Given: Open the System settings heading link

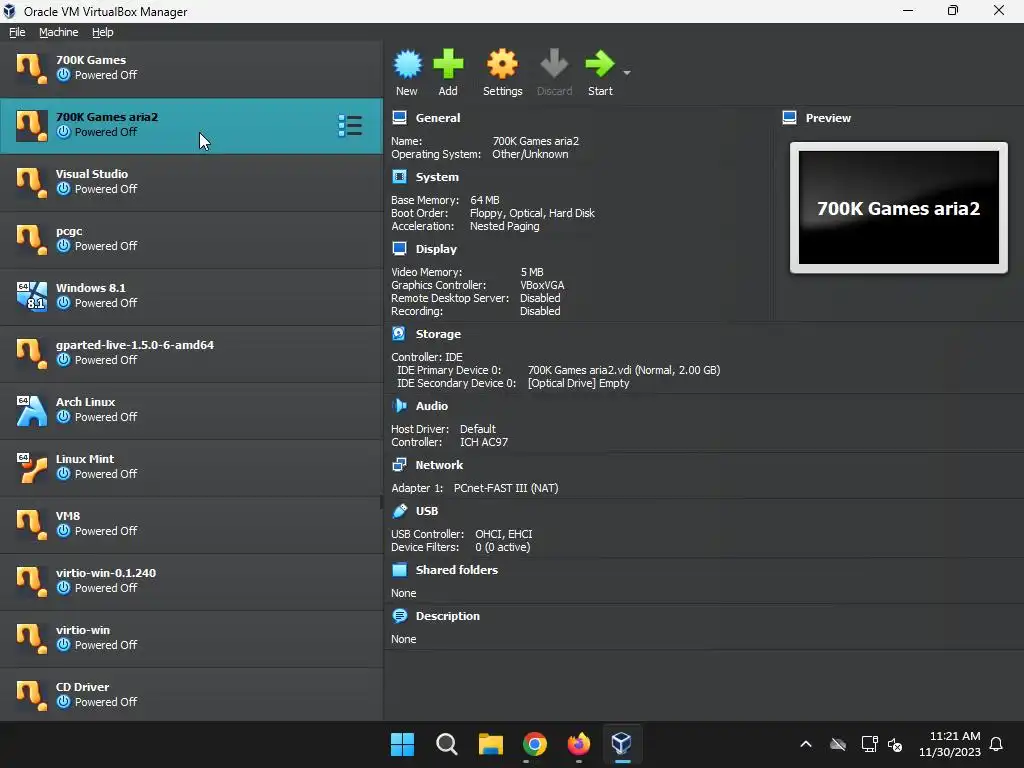Looking at the screenshot, I should coord(437,177).
